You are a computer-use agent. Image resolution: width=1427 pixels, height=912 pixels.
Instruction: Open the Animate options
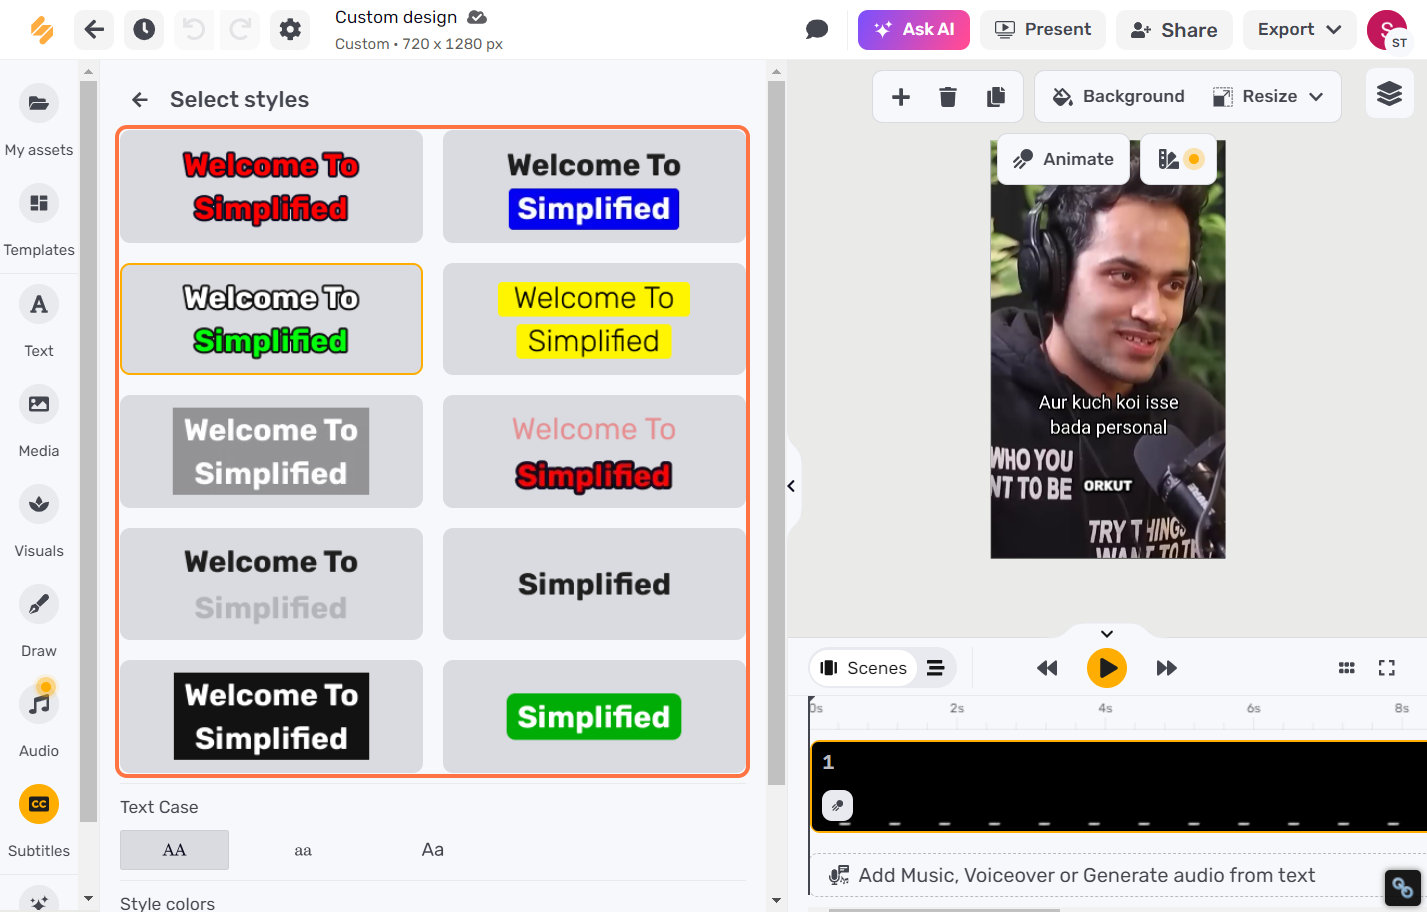point(1064,159)
